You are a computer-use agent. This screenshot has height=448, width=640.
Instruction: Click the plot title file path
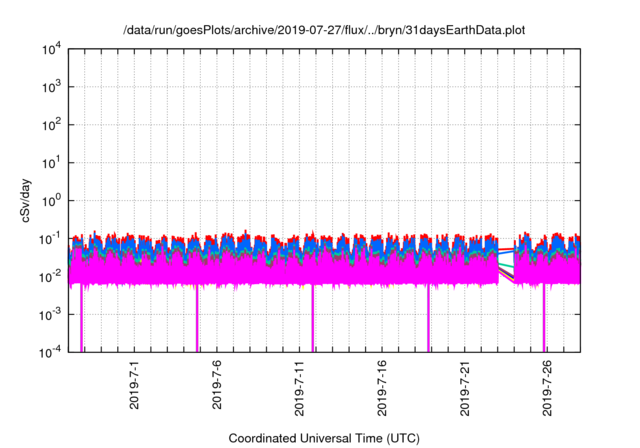point(324,31)
